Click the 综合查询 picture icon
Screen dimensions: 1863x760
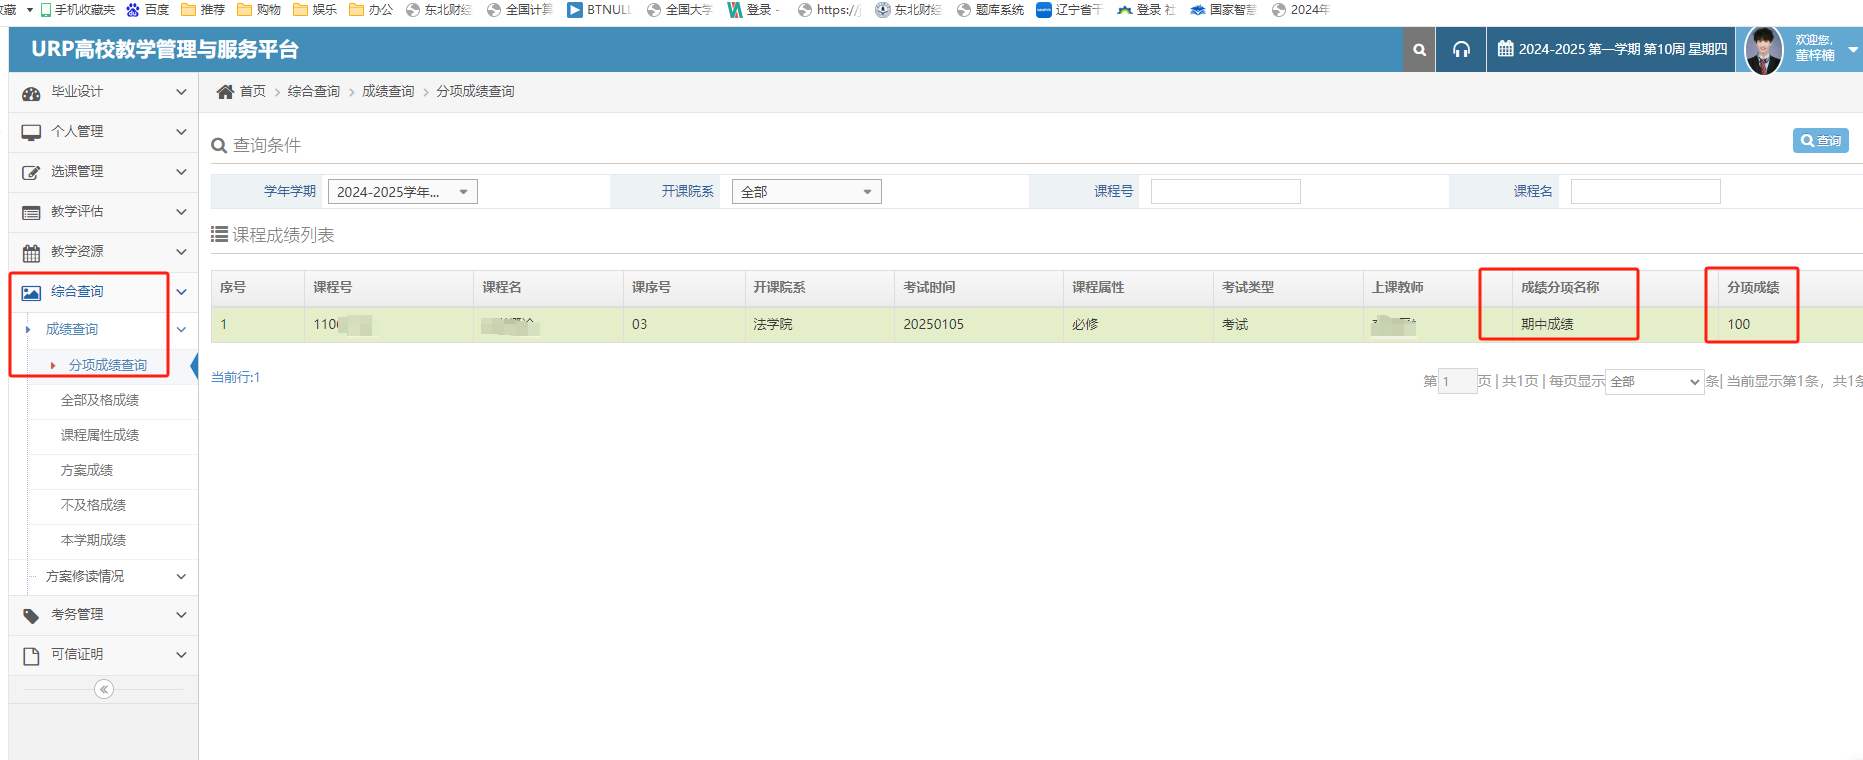tap(31, 292)
